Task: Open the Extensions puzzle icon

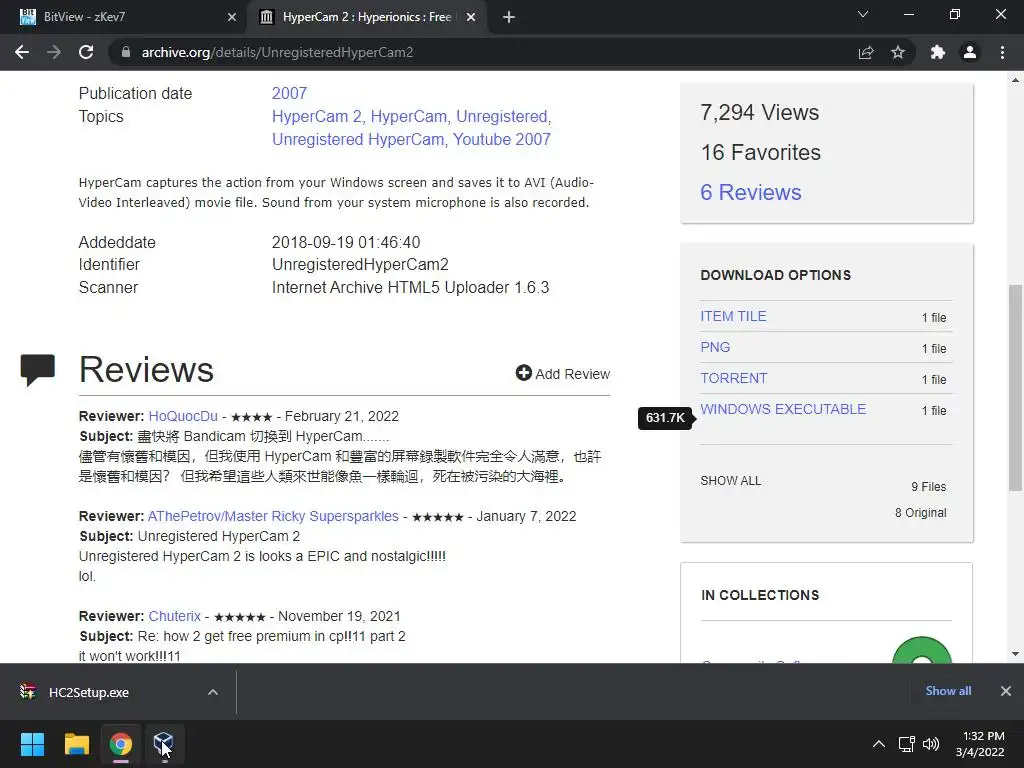Action: click(x=938, y=52)
